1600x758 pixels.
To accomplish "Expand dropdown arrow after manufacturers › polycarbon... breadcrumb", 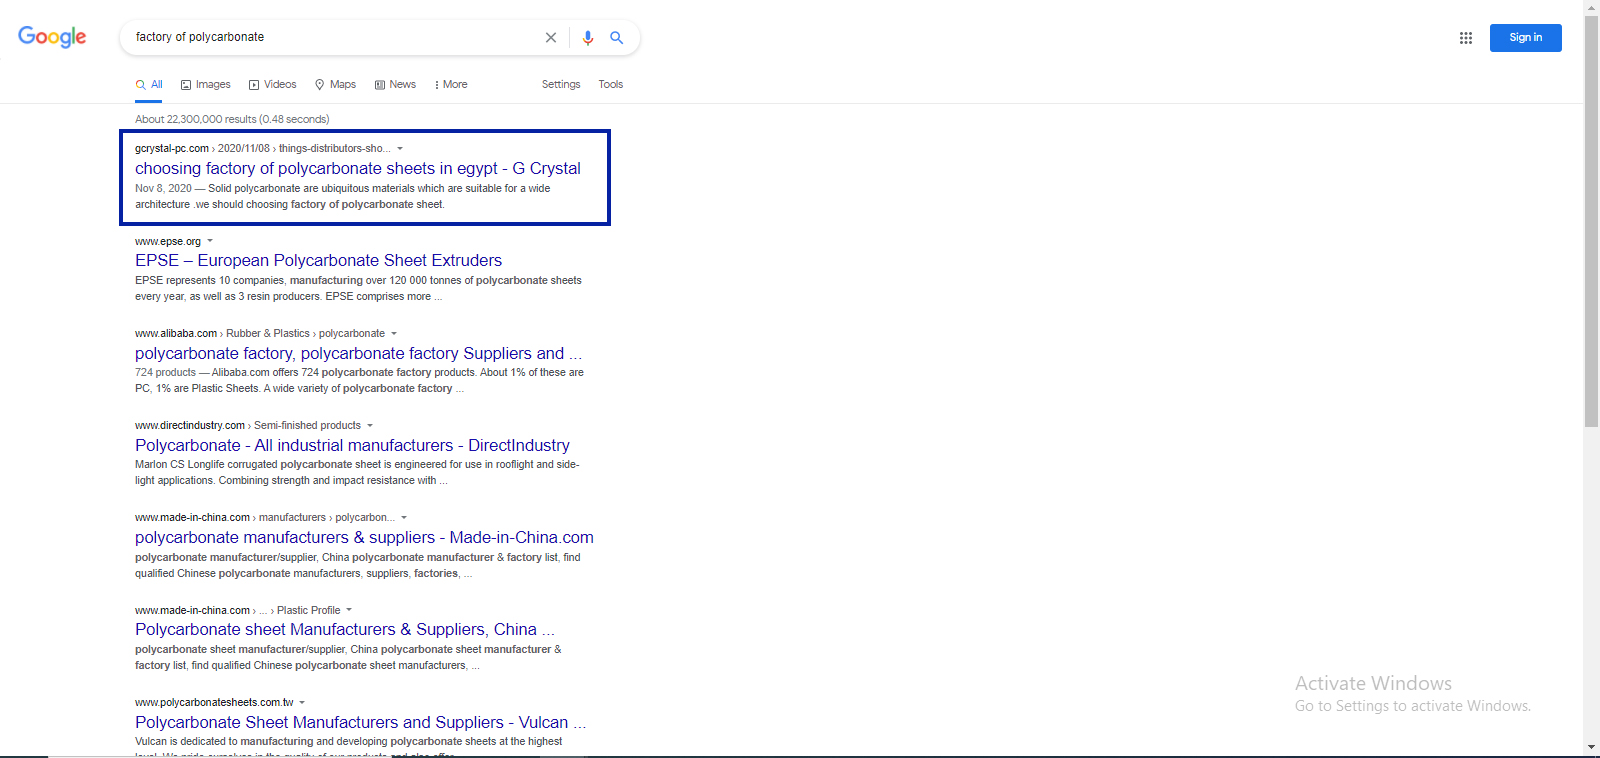I will (x=404, y=518).
